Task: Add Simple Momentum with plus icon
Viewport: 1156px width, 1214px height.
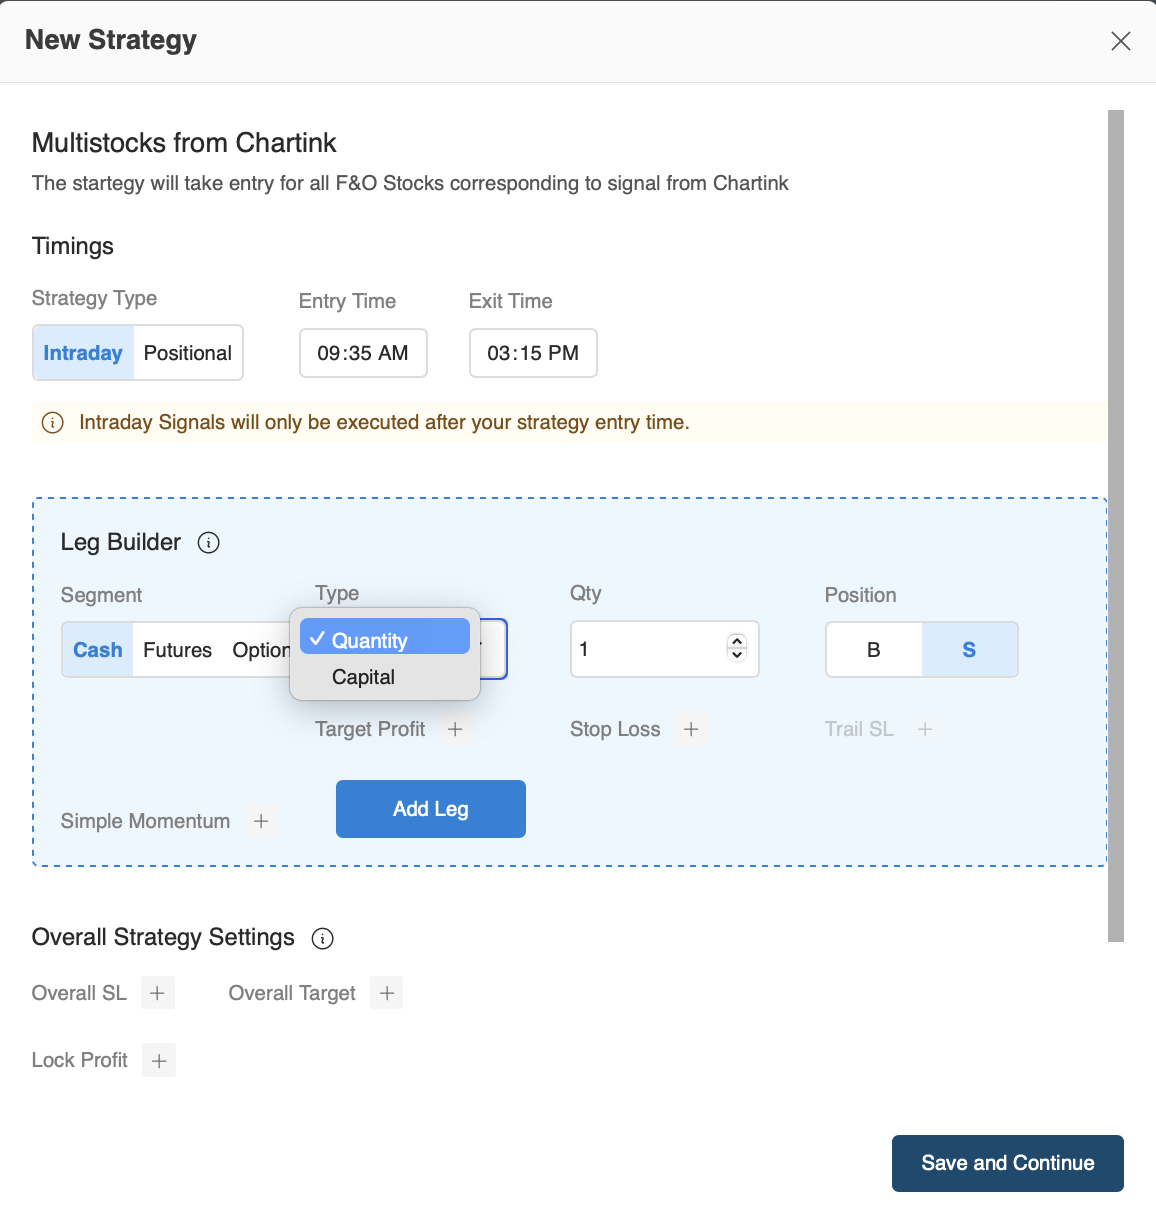Action: [261, 821]
